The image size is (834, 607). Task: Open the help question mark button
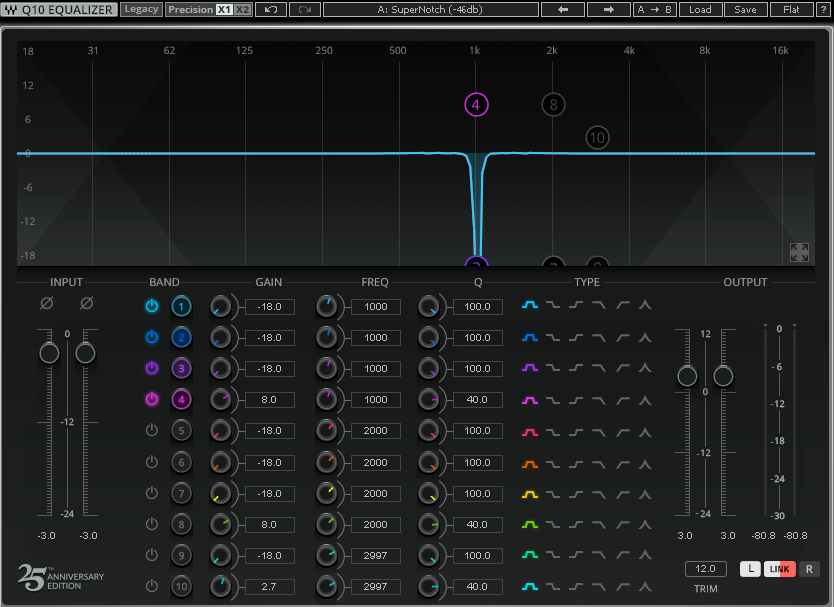coord(823,10)
